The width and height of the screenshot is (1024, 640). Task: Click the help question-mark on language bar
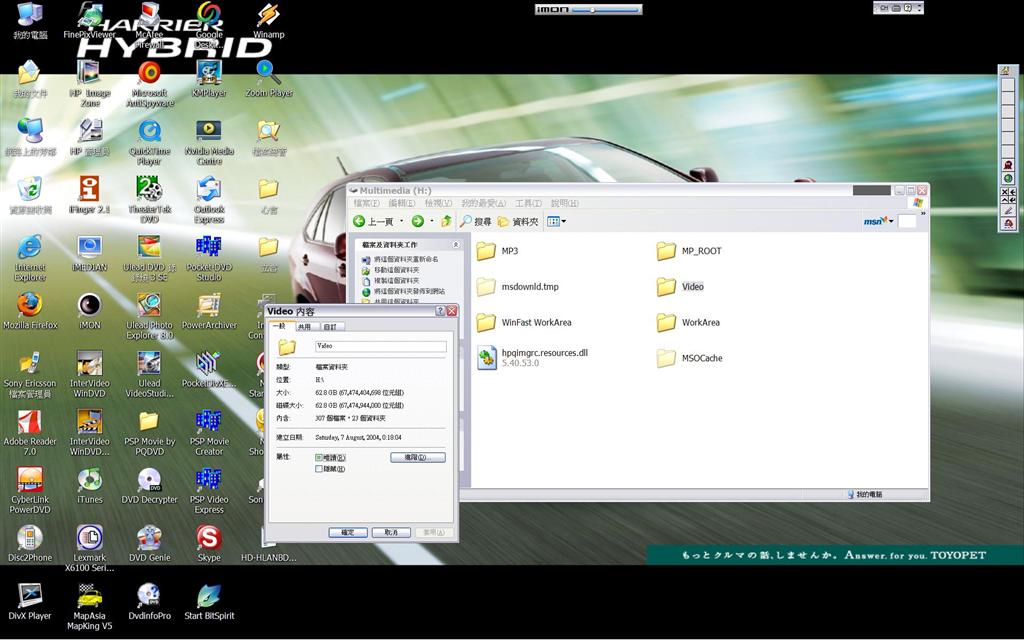tap(907, 8)
